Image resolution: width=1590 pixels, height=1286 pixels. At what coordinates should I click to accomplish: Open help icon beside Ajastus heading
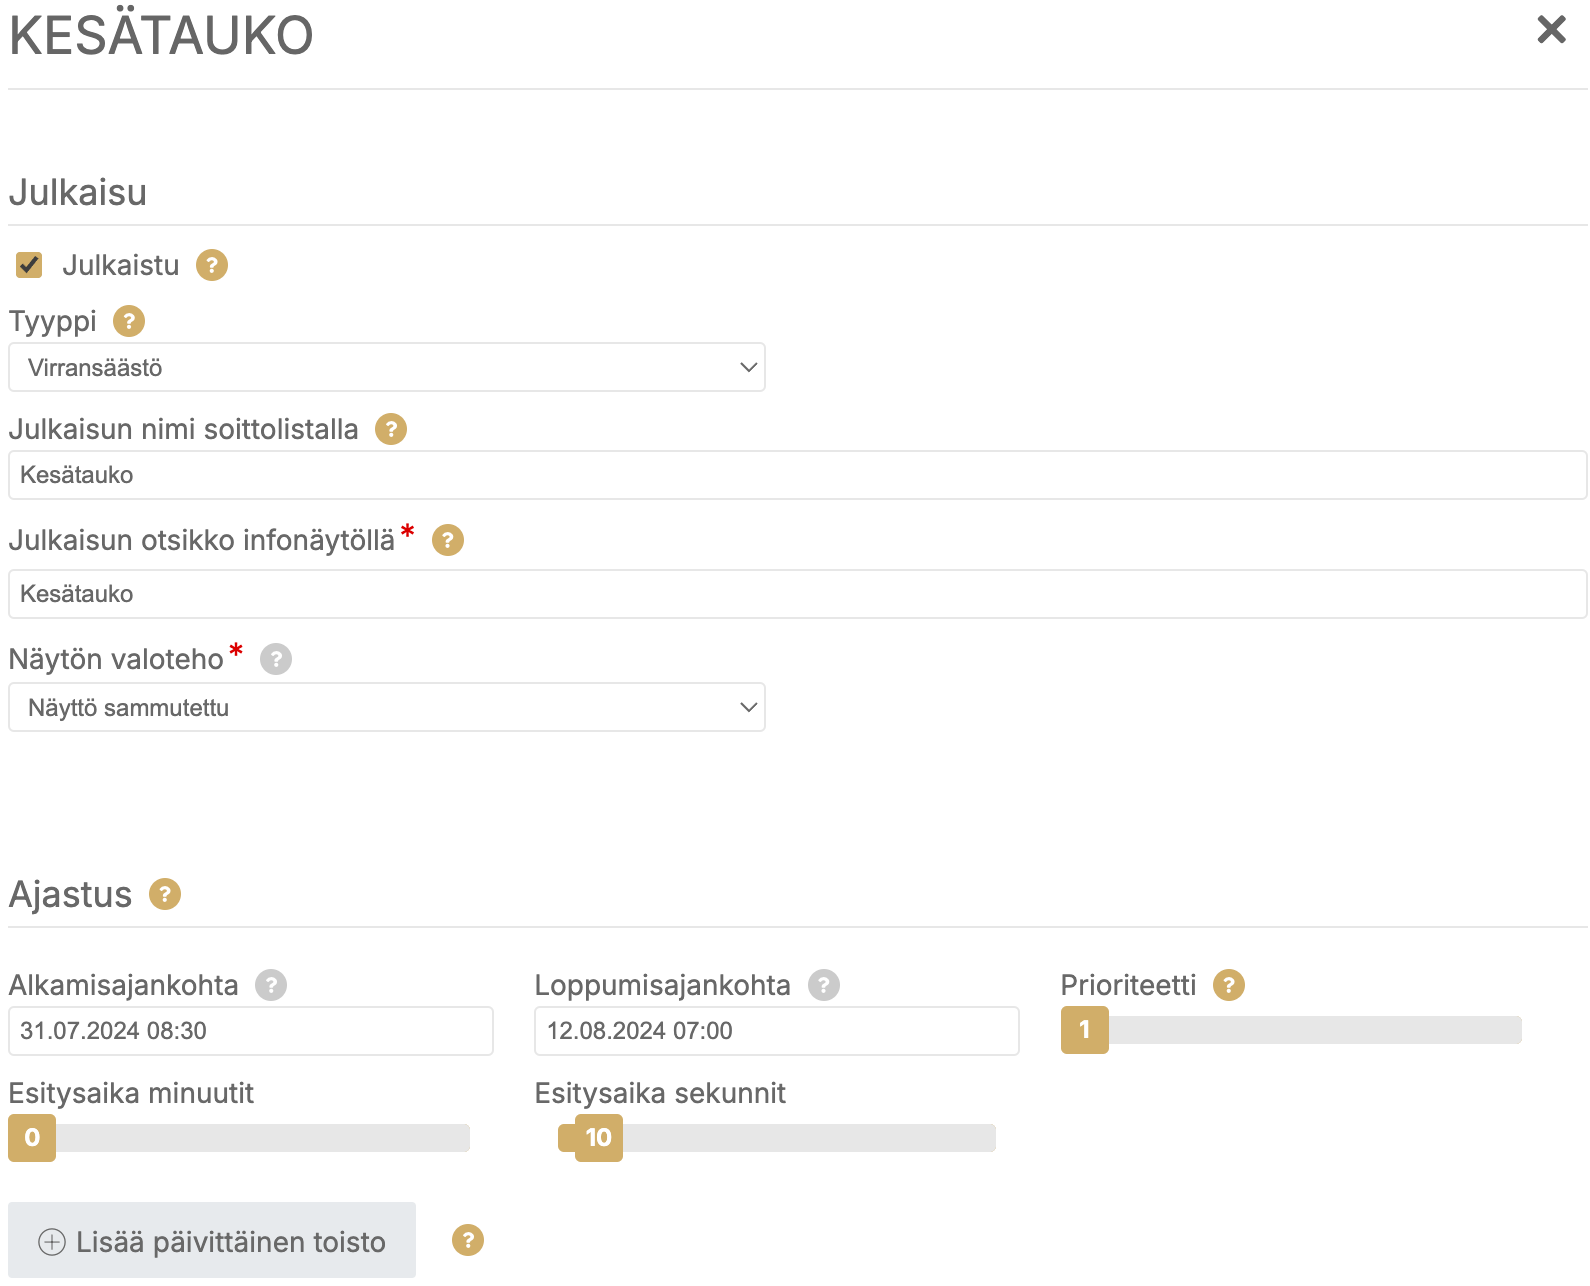(165, 894)
